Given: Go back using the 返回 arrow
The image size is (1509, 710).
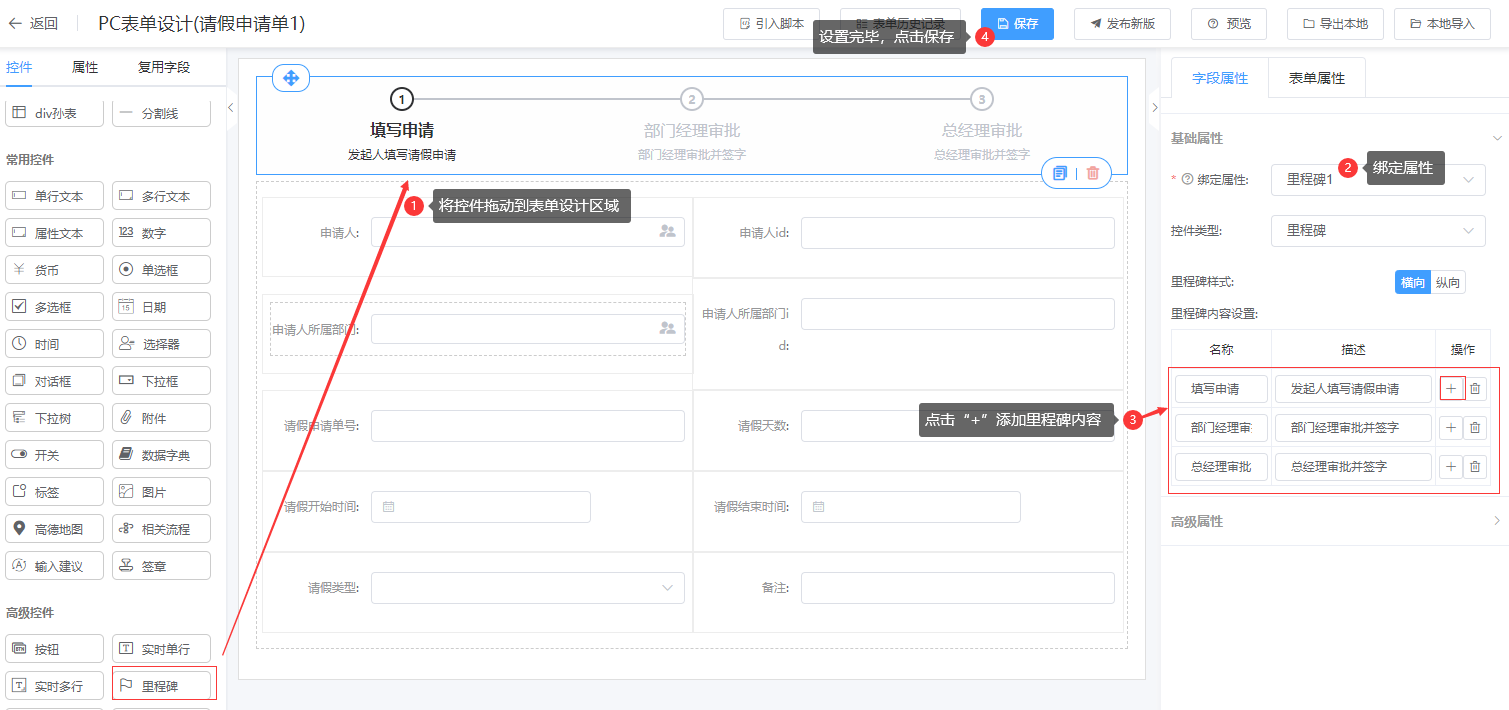Looking at the screenshot, I should click(33, 24).
